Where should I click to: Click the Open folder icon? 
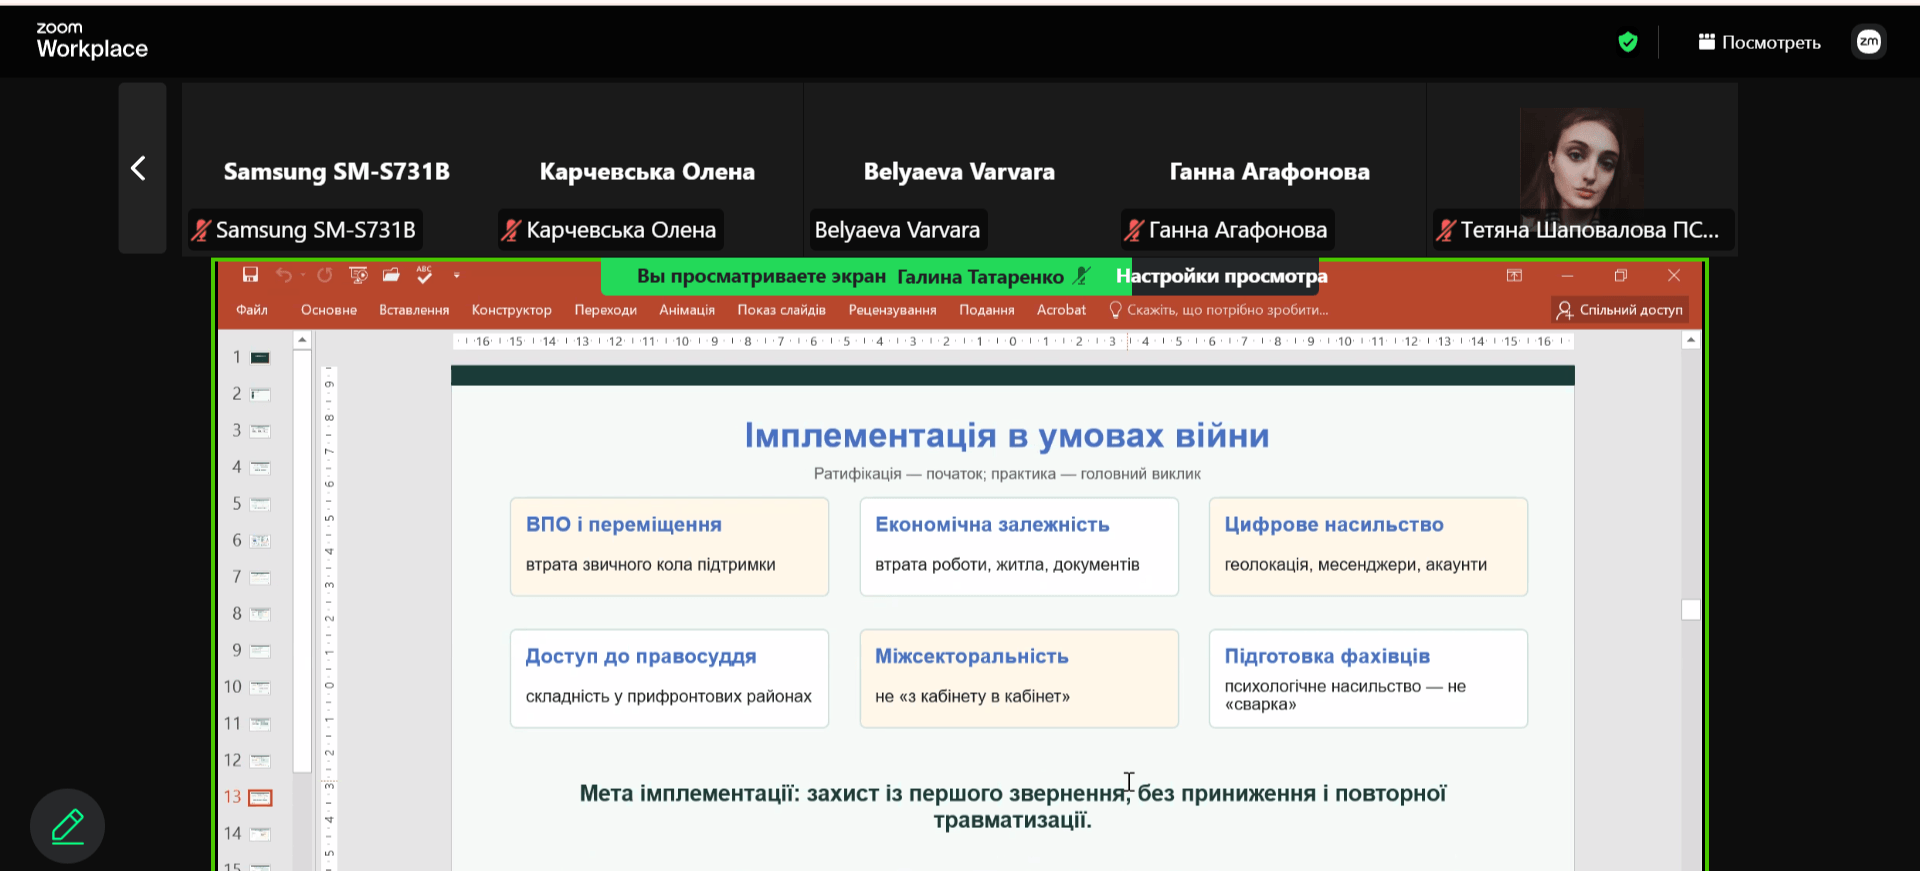[391, 275]
